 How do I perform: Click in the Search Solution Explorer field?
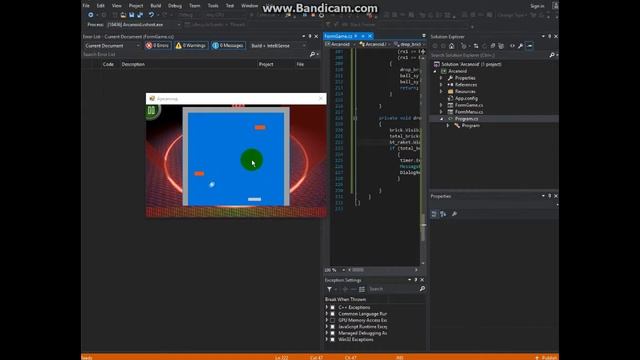coord(489,55)
